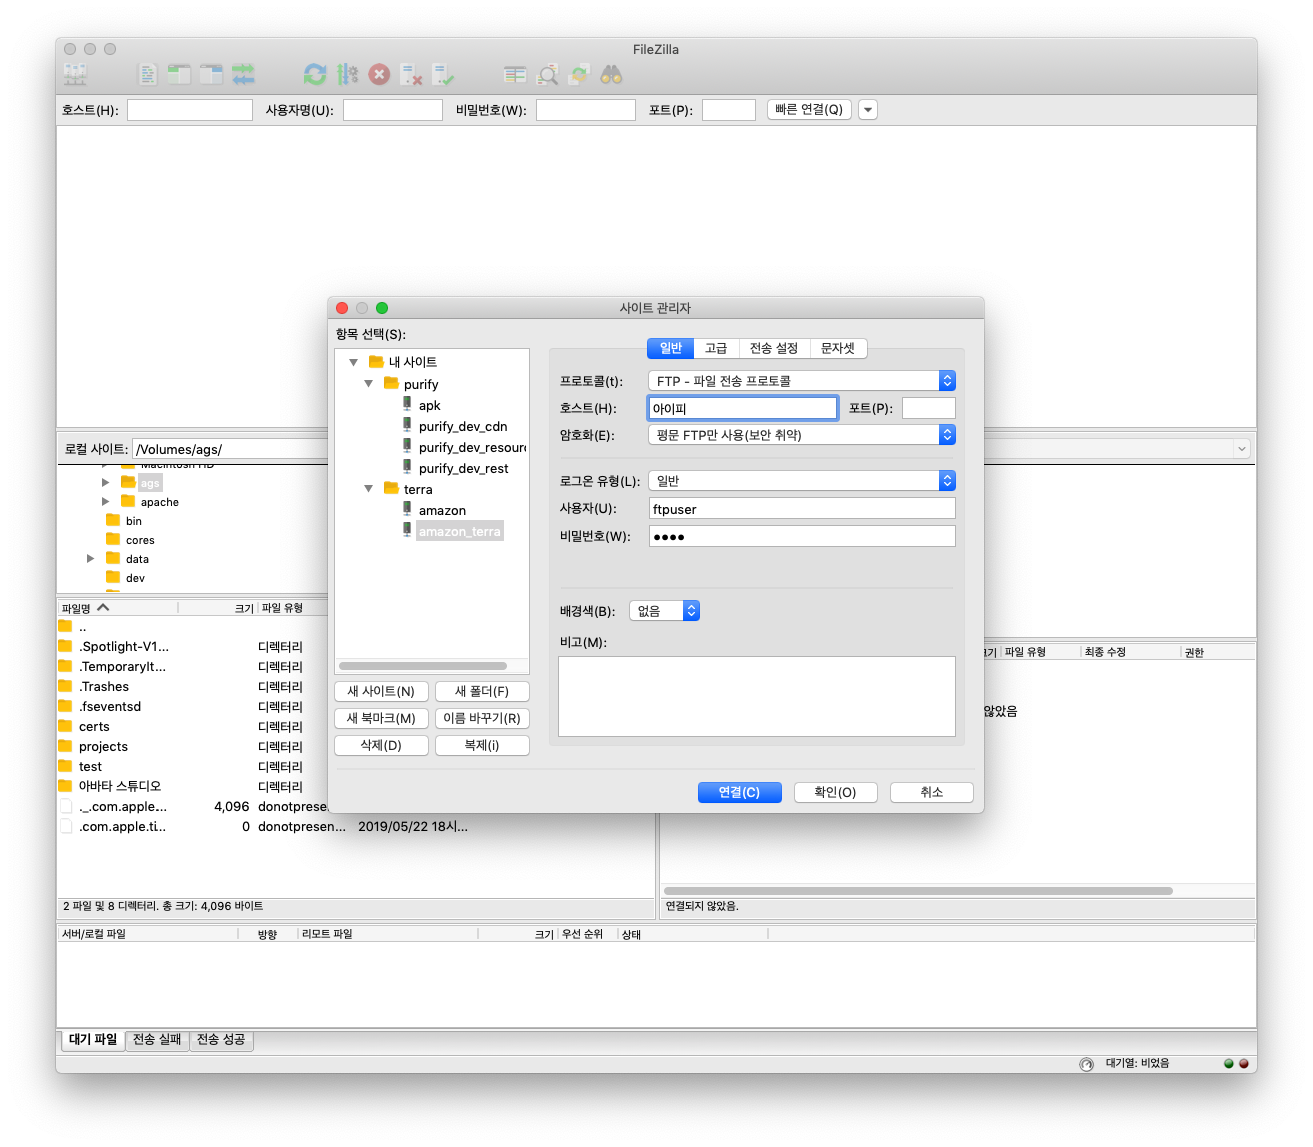Screen dimensions: 1313x1147
Task: Click the purify_dev_cdn site server icon
Action: (x=407, y=425)
